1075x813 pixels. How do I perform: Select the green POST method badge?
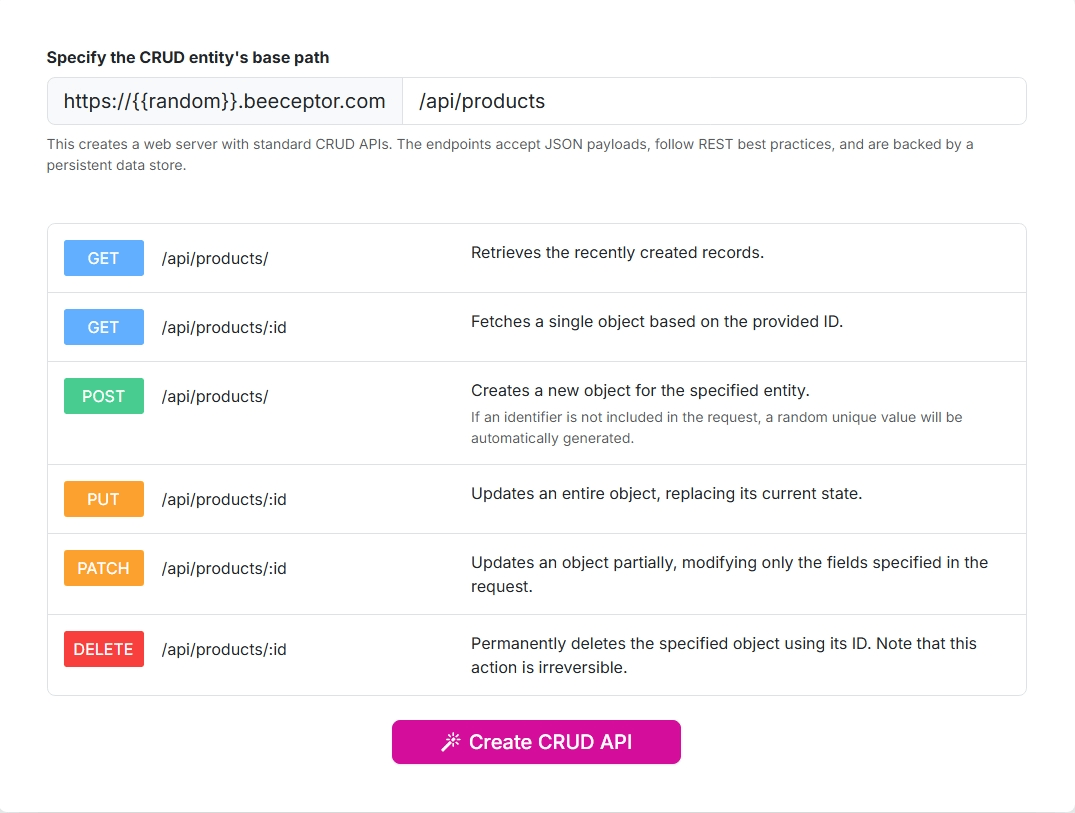pos(103,396)
